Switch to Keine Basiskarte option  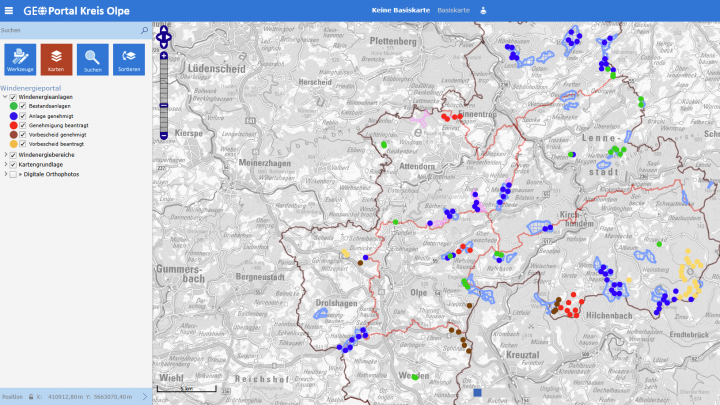click(x=401, y=10)
